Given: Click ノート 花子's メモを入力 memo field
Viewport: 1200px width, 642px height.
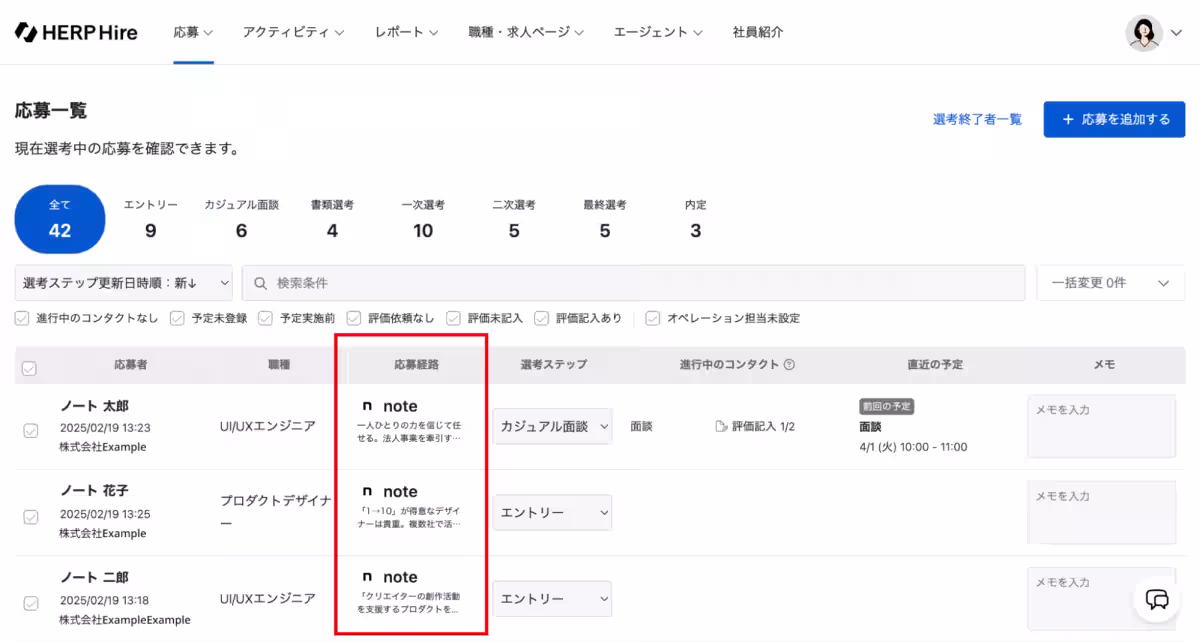Looking at the screenshot, I should [1101, 512].
